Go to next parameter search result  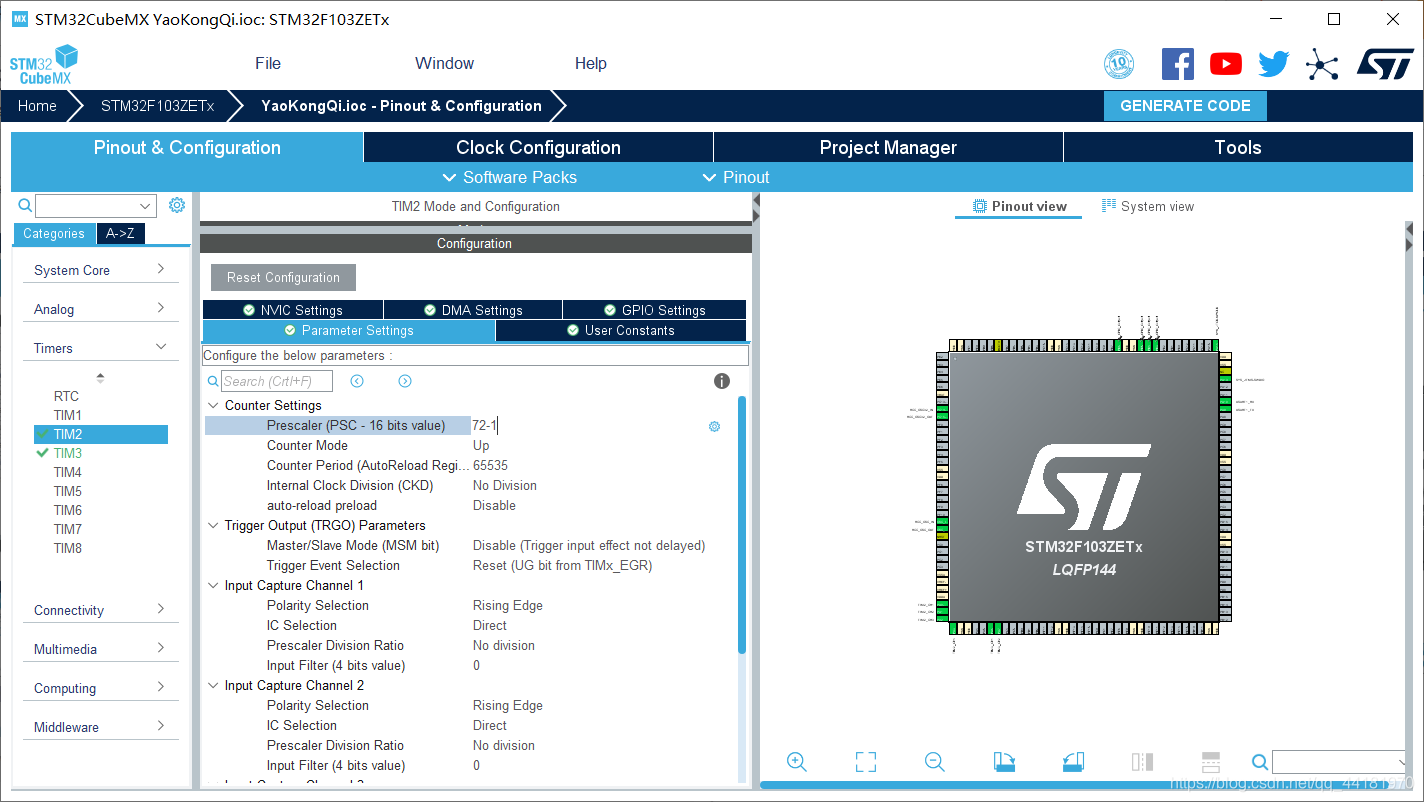tap(405, 381)
